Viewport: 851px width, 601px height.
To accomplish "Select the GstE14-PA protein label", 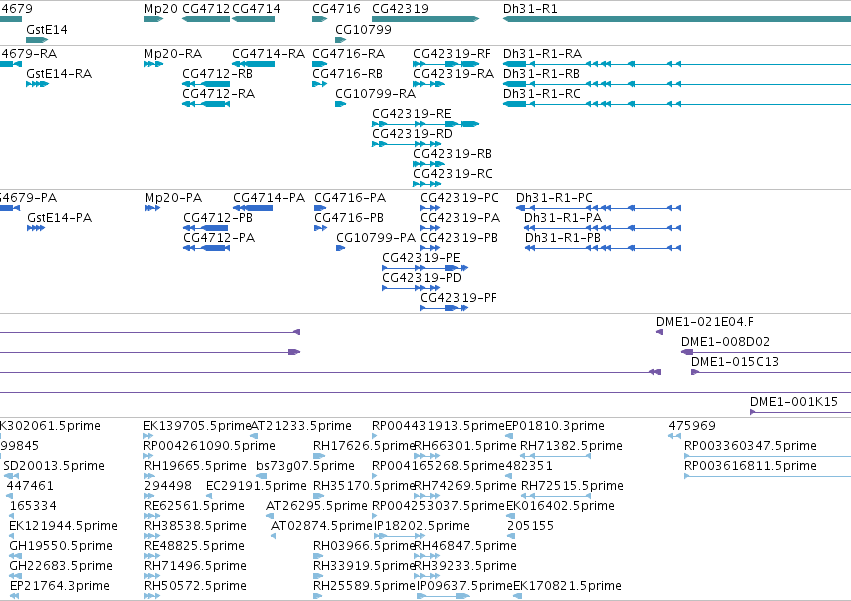I will click(60, 218).
